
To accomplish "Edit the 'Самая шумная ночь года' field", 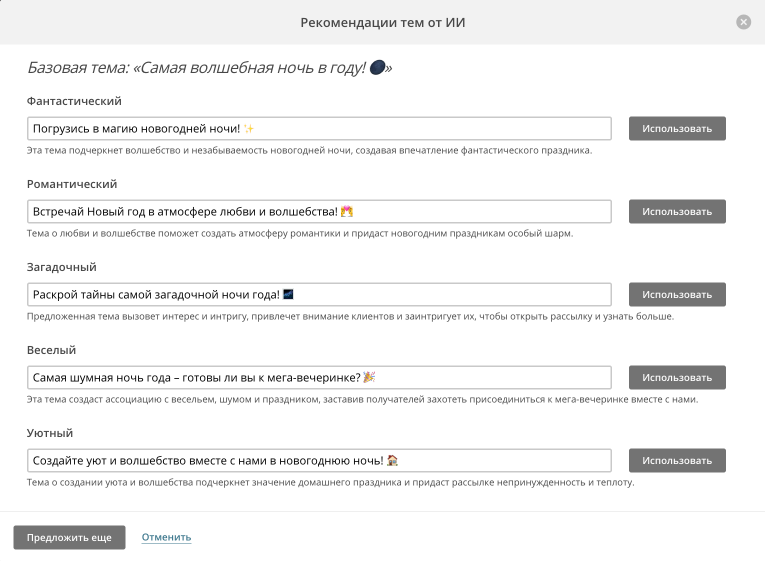I will [319, 377].
